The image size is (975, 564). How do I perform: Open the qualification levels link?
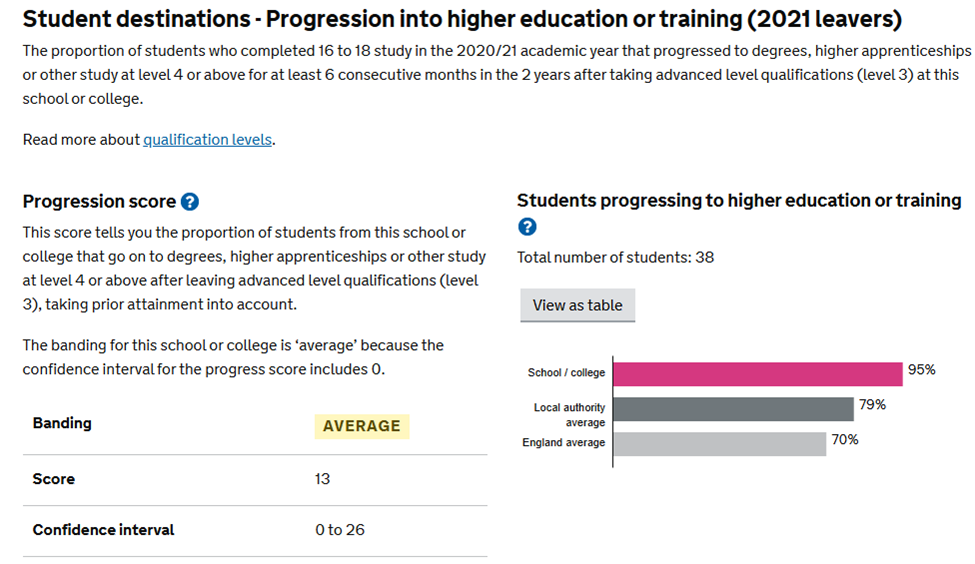[x=207, y=140]
